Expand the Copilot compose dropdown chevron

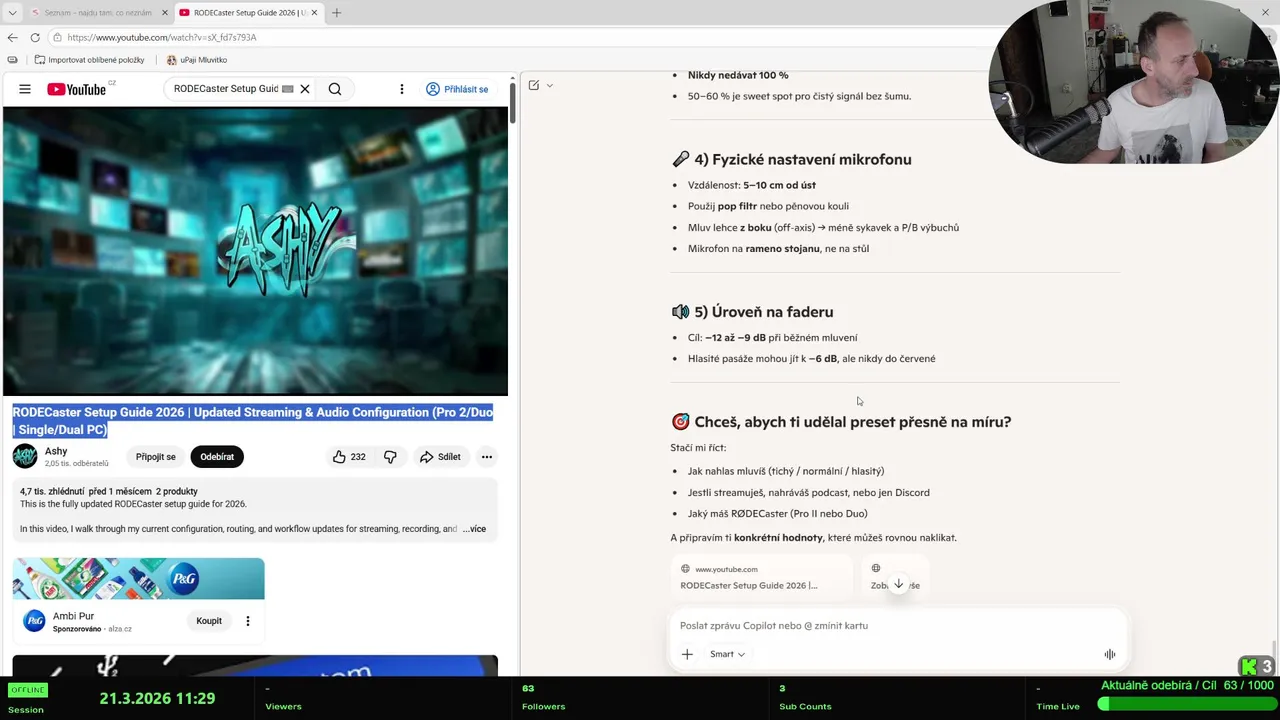coord(550,85)
